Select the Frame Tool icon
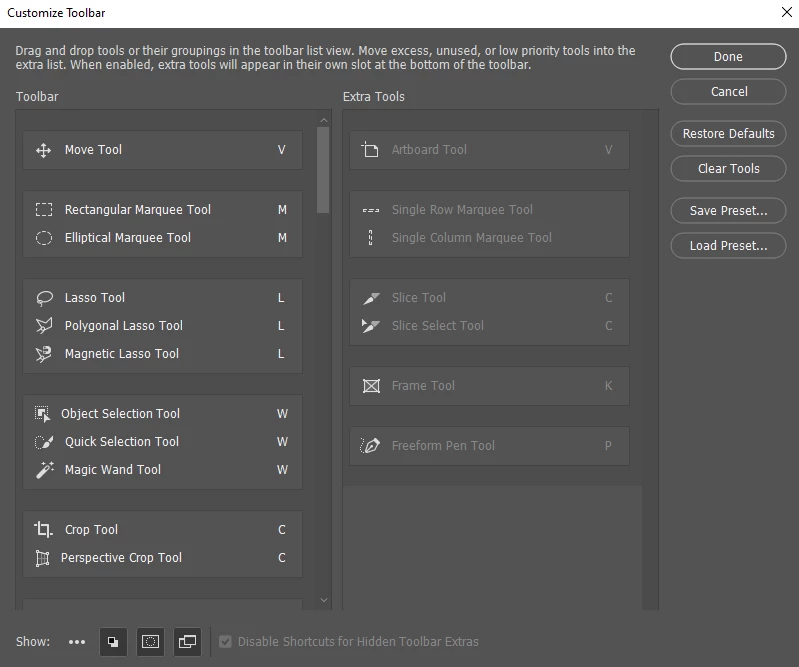Image resolution: width=799 pixels, height=667 pixels. tap(371, 386)
